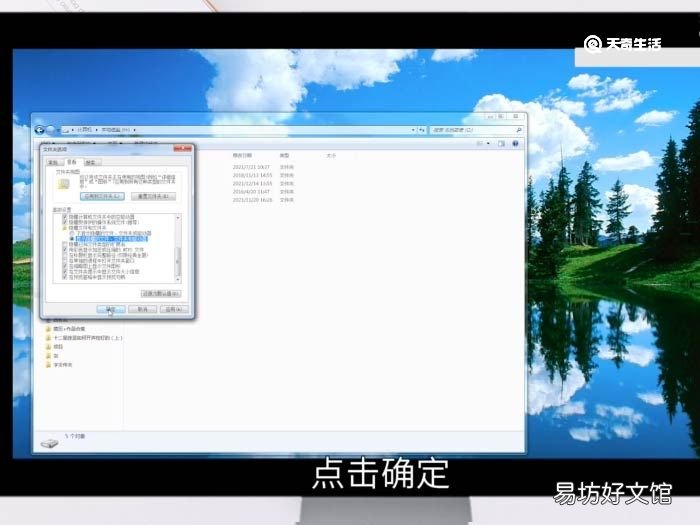Viewport: 700px width, 525px height.
Task: Click the 取消 button in the dialog
Action: [142, 309]
